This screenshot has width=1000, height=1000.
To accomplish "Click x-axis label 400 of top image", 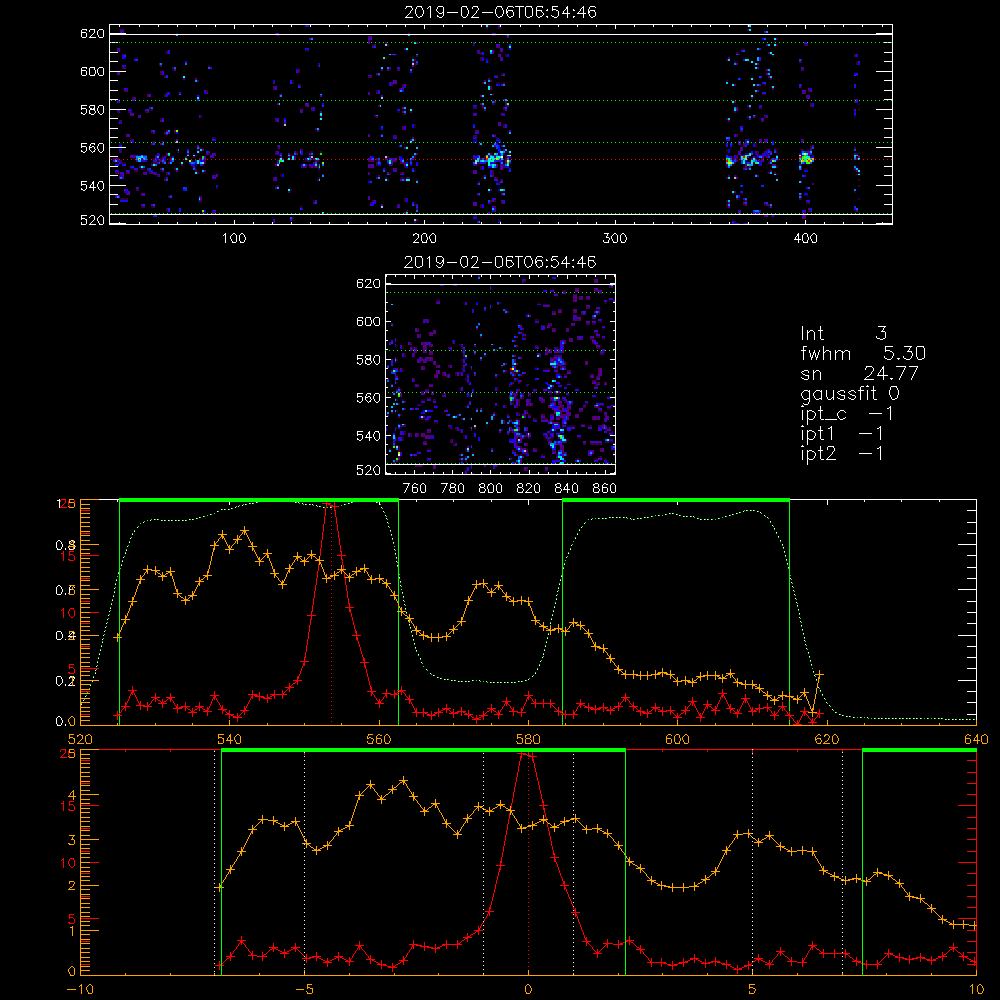I will pyautogui.click(x=805, y=239).
